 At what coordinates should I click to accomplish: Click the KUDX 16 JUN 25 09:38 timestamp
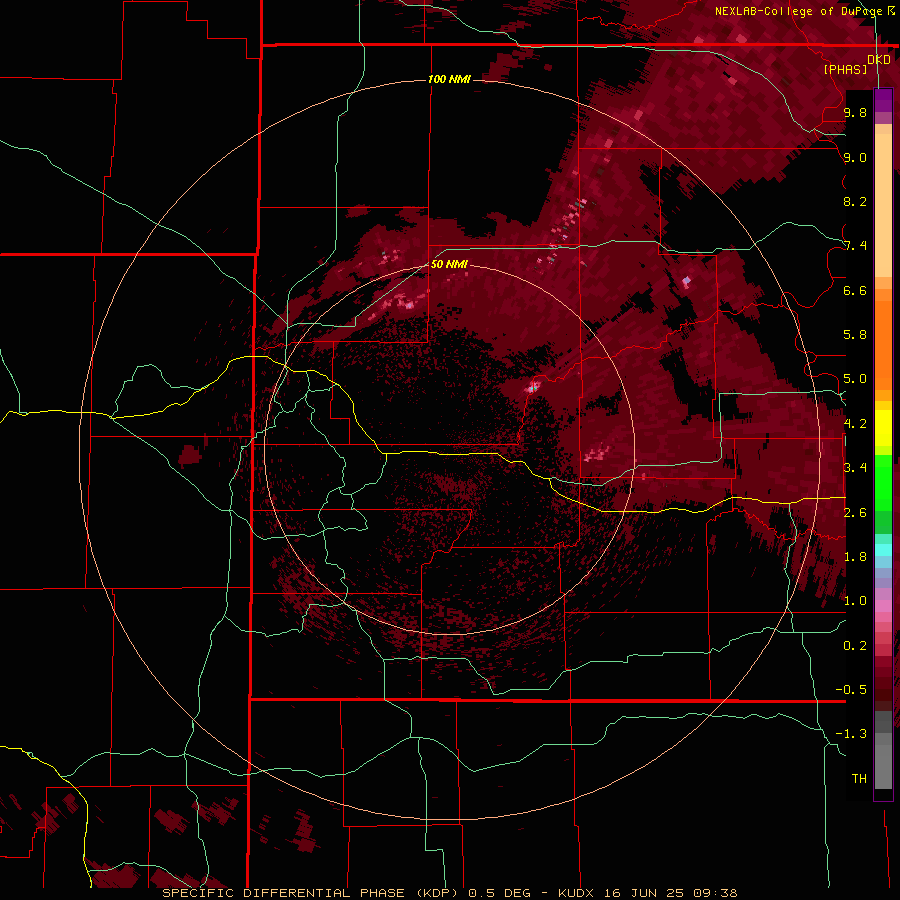[647, 893]
